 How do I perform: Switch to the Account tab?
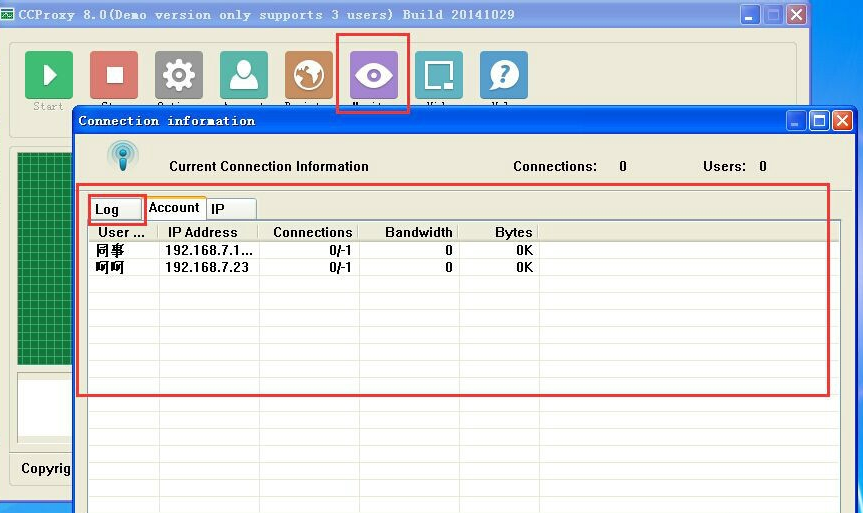tap(174, 208)
